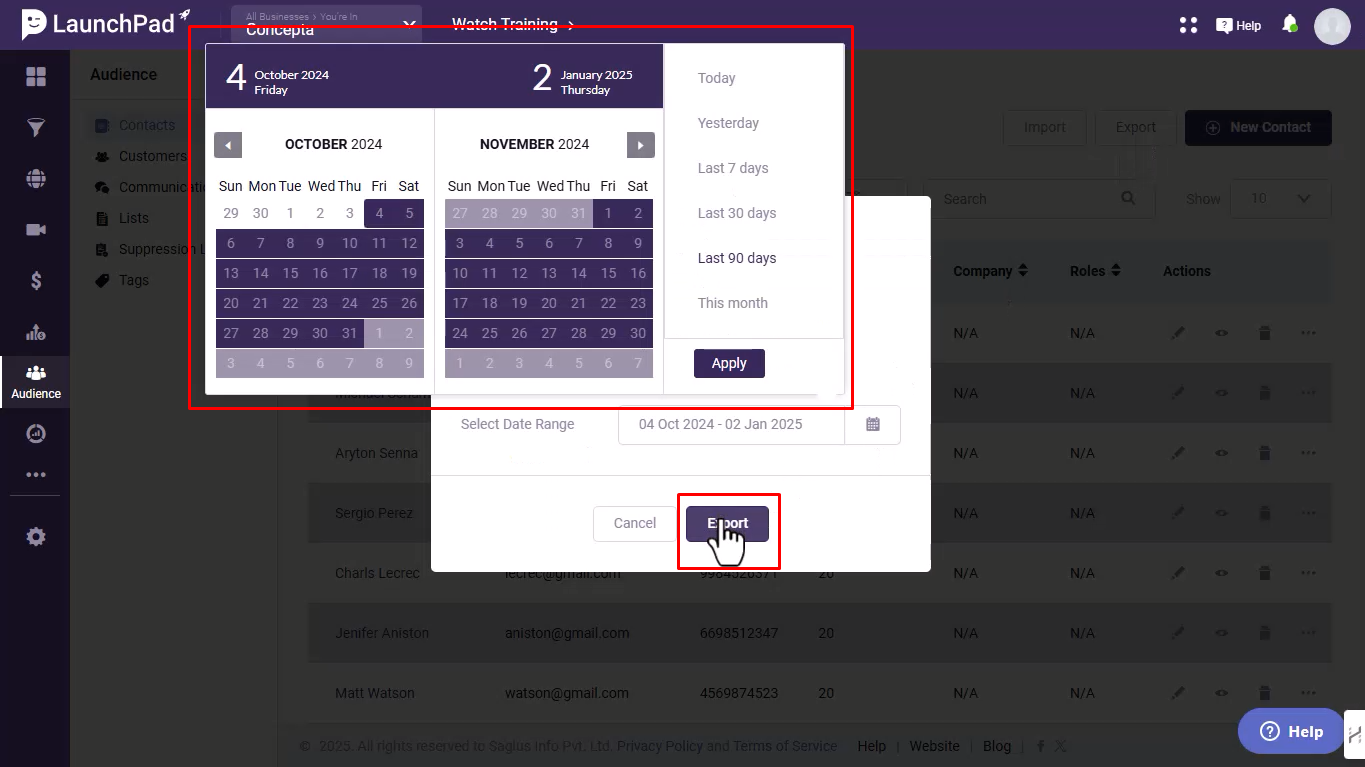Viewport: 1365px width, 767px height.
Task: Open the dashboard grid icon in sidebar
Action: (x=36, y=77)
